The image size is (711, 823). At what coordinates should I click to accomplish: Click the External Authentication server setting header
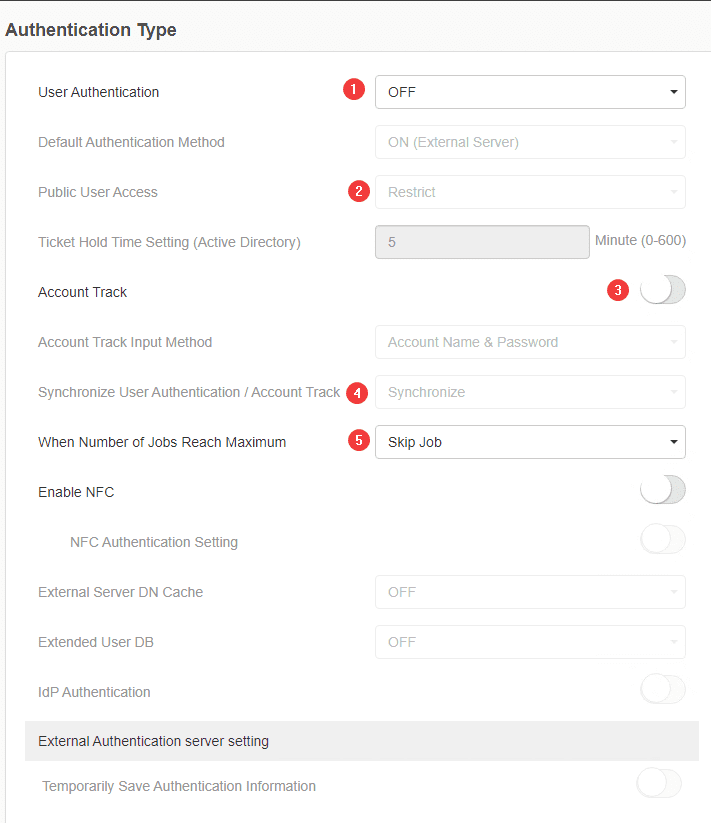(x=361, y=741)
